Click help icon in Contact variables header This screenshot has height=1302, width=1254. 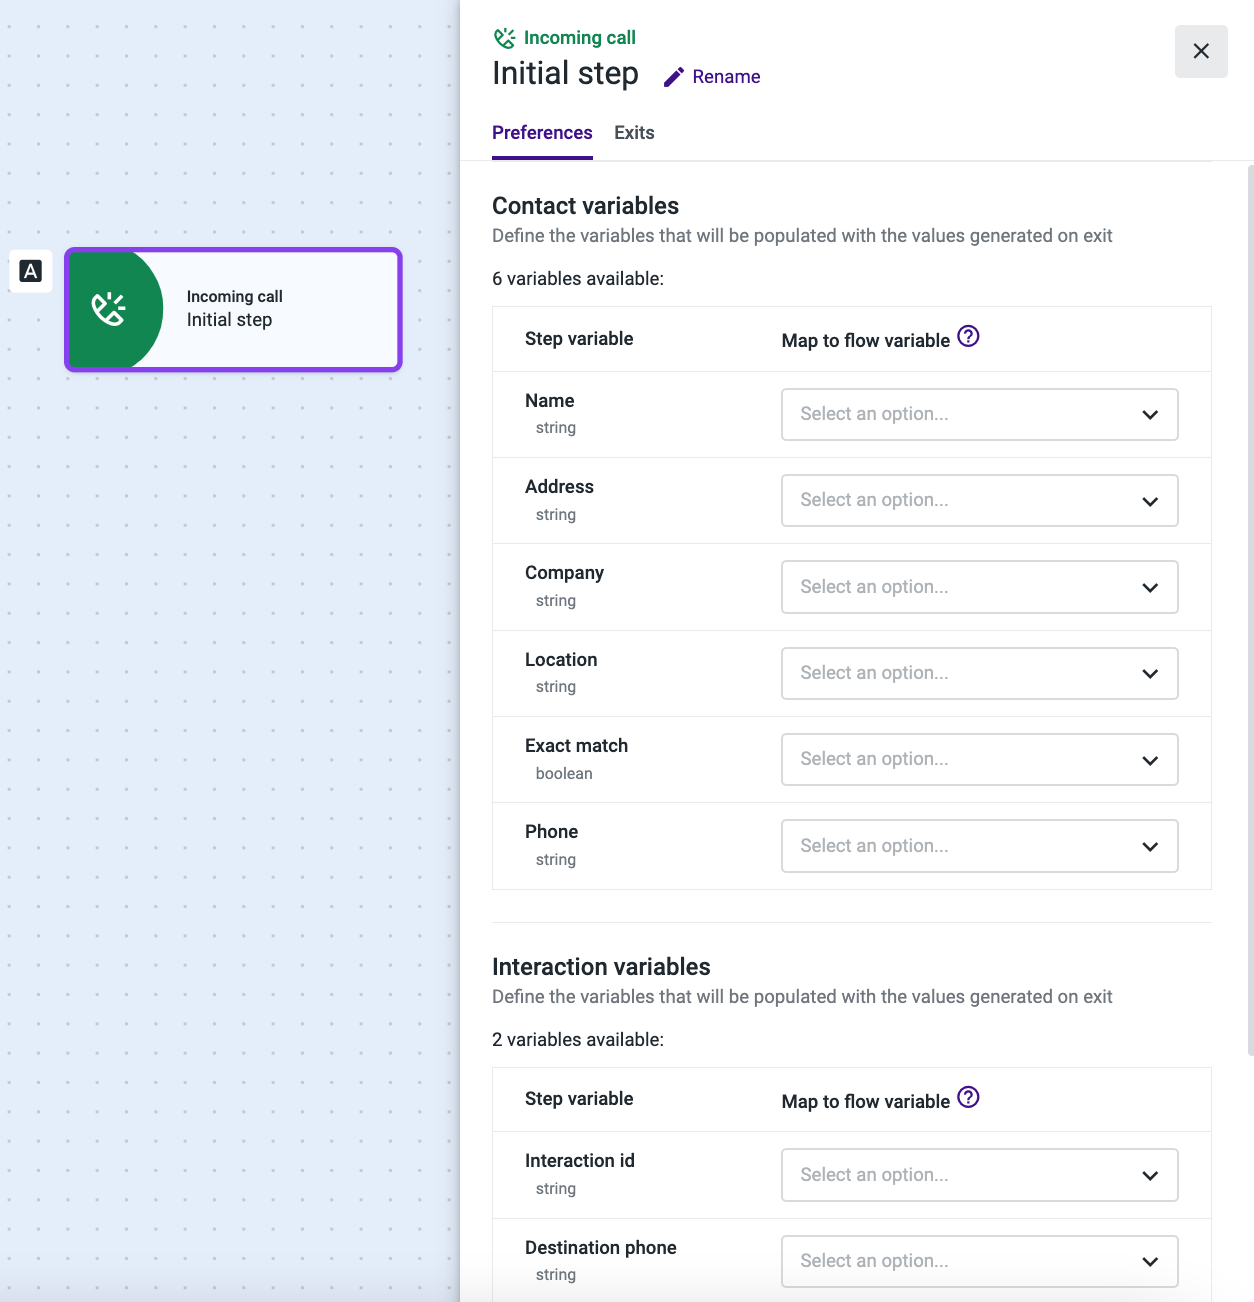(968, 337)
